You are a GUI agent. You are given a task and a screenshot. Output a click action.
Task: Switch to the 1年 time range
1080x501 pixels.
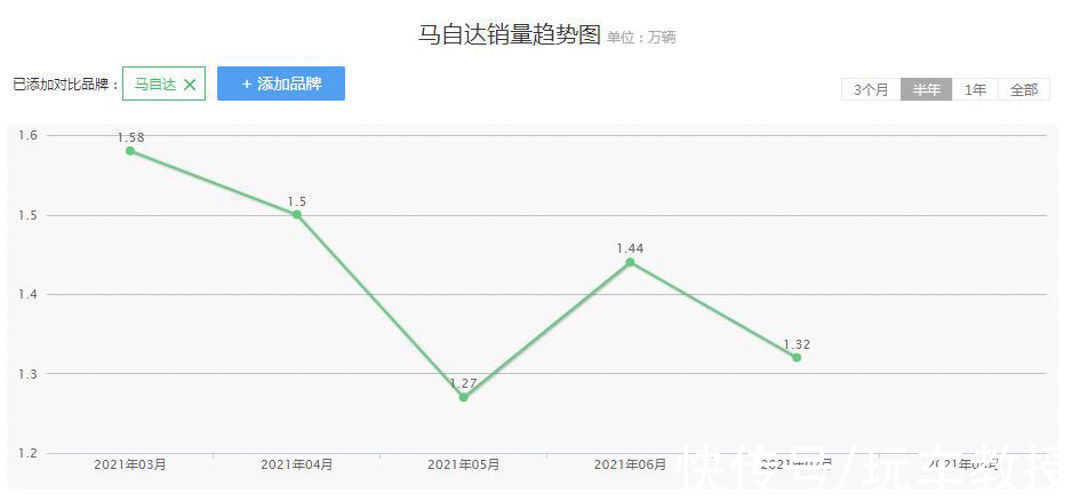click(975, 90)
